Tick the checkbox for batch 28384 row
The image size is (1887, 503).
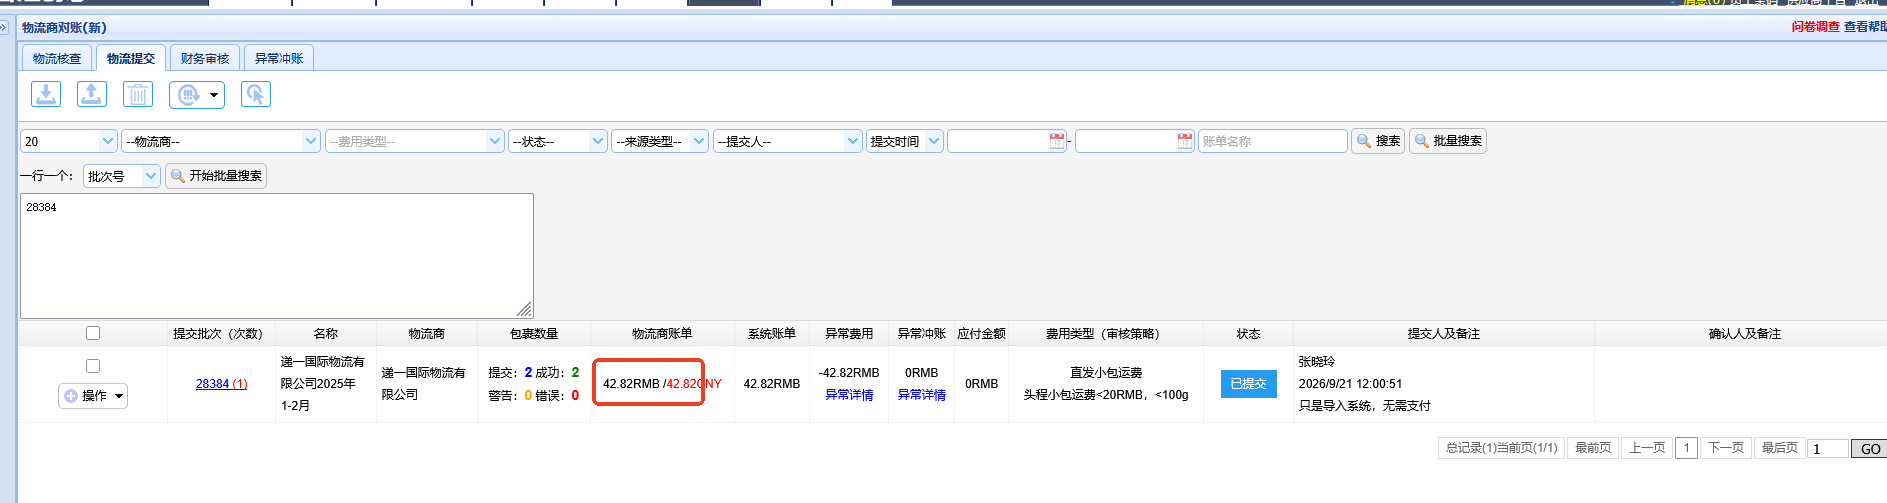pyautogui.click(x=93, y=366)
